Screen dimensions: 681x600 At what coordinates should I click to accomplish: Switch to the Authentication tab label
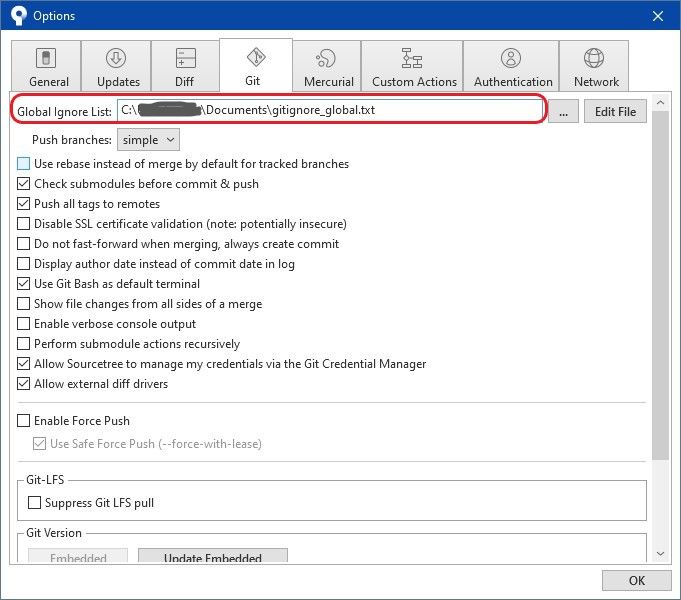coord(513,82)
